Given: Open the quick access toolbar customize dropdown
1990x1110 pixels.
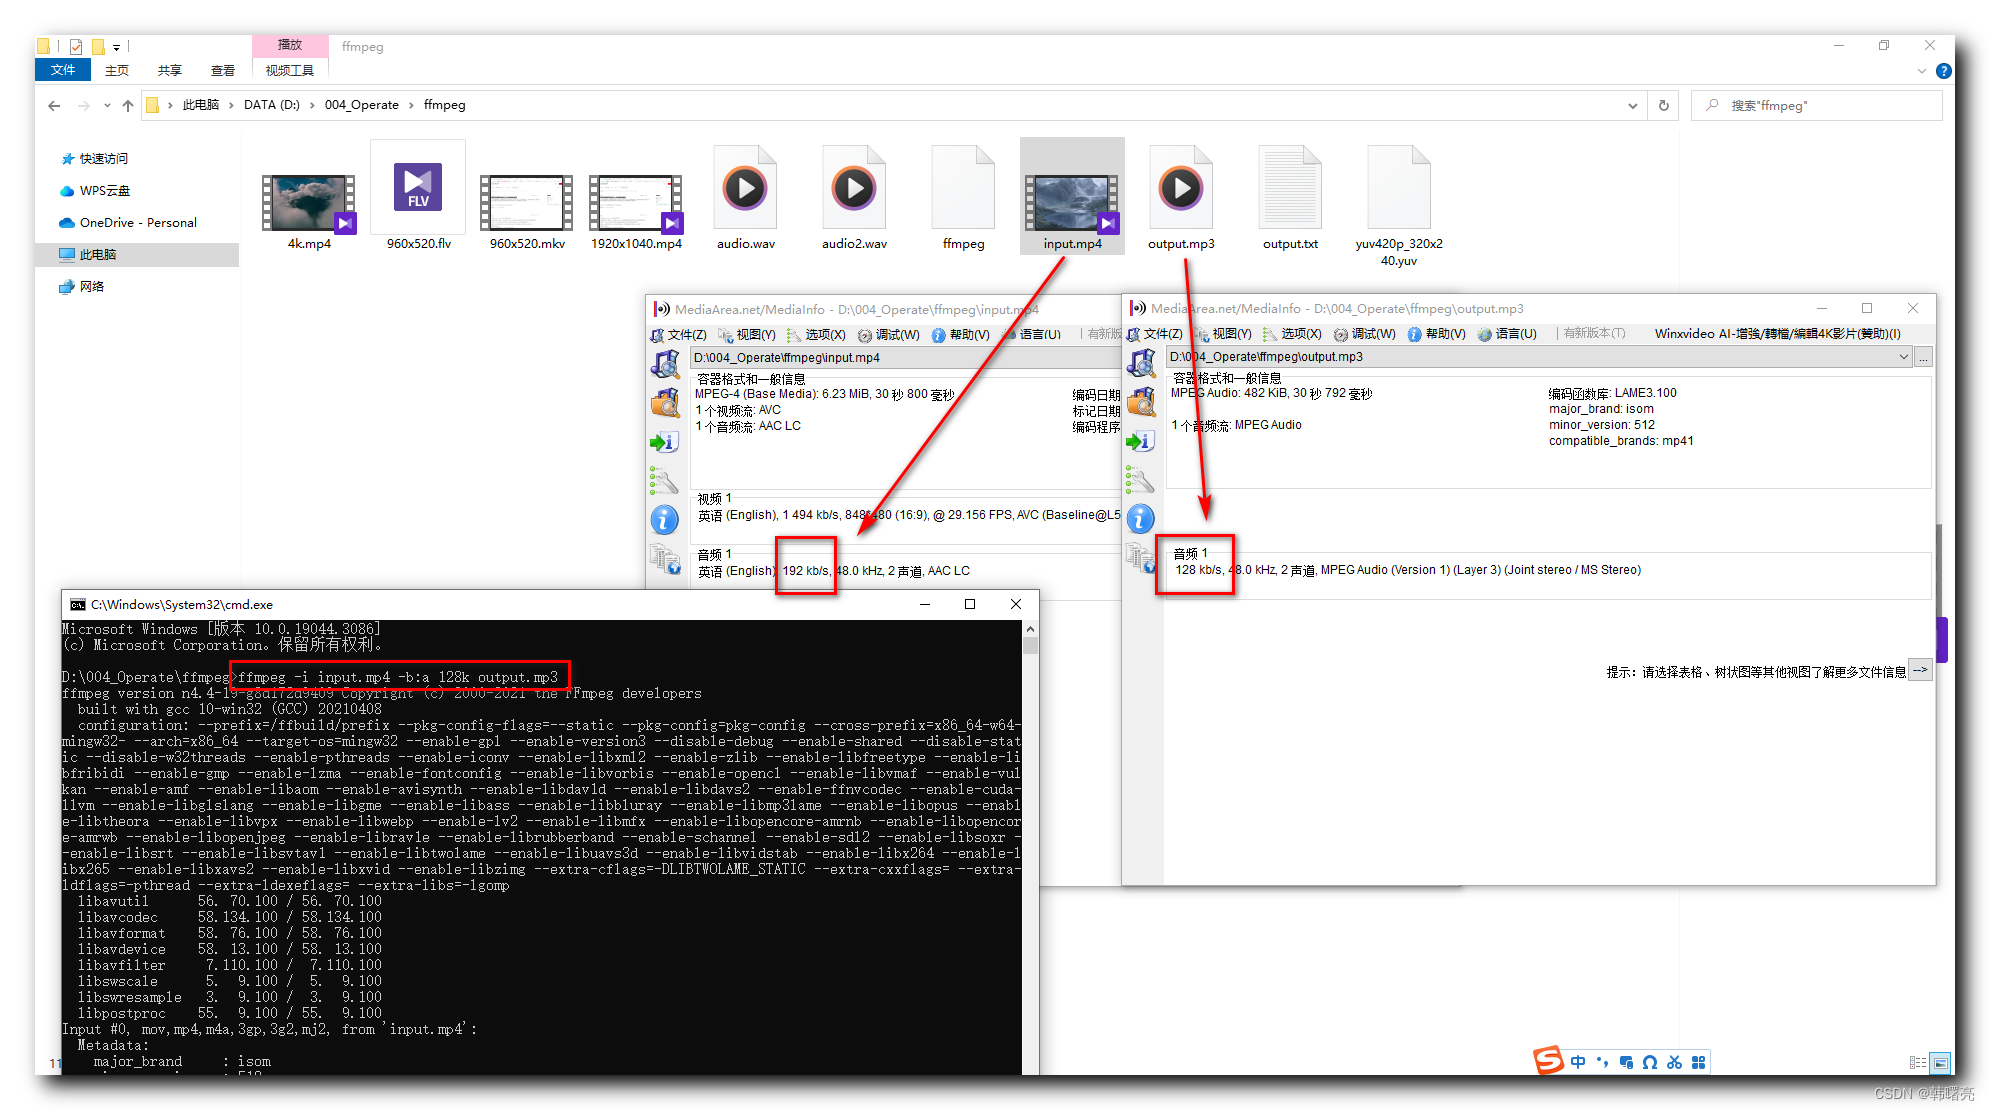Looking at the screenshot, I should pos(116,47).
